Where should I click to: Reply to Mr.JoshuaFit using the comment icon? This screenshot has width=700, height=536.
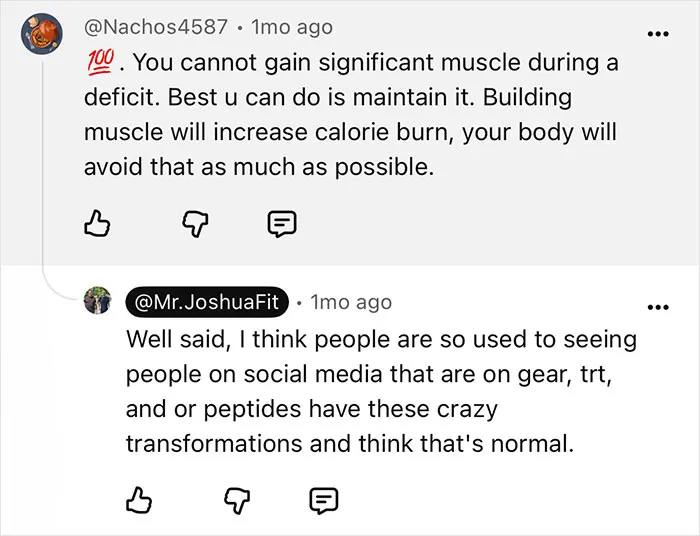tap(324, 500)
